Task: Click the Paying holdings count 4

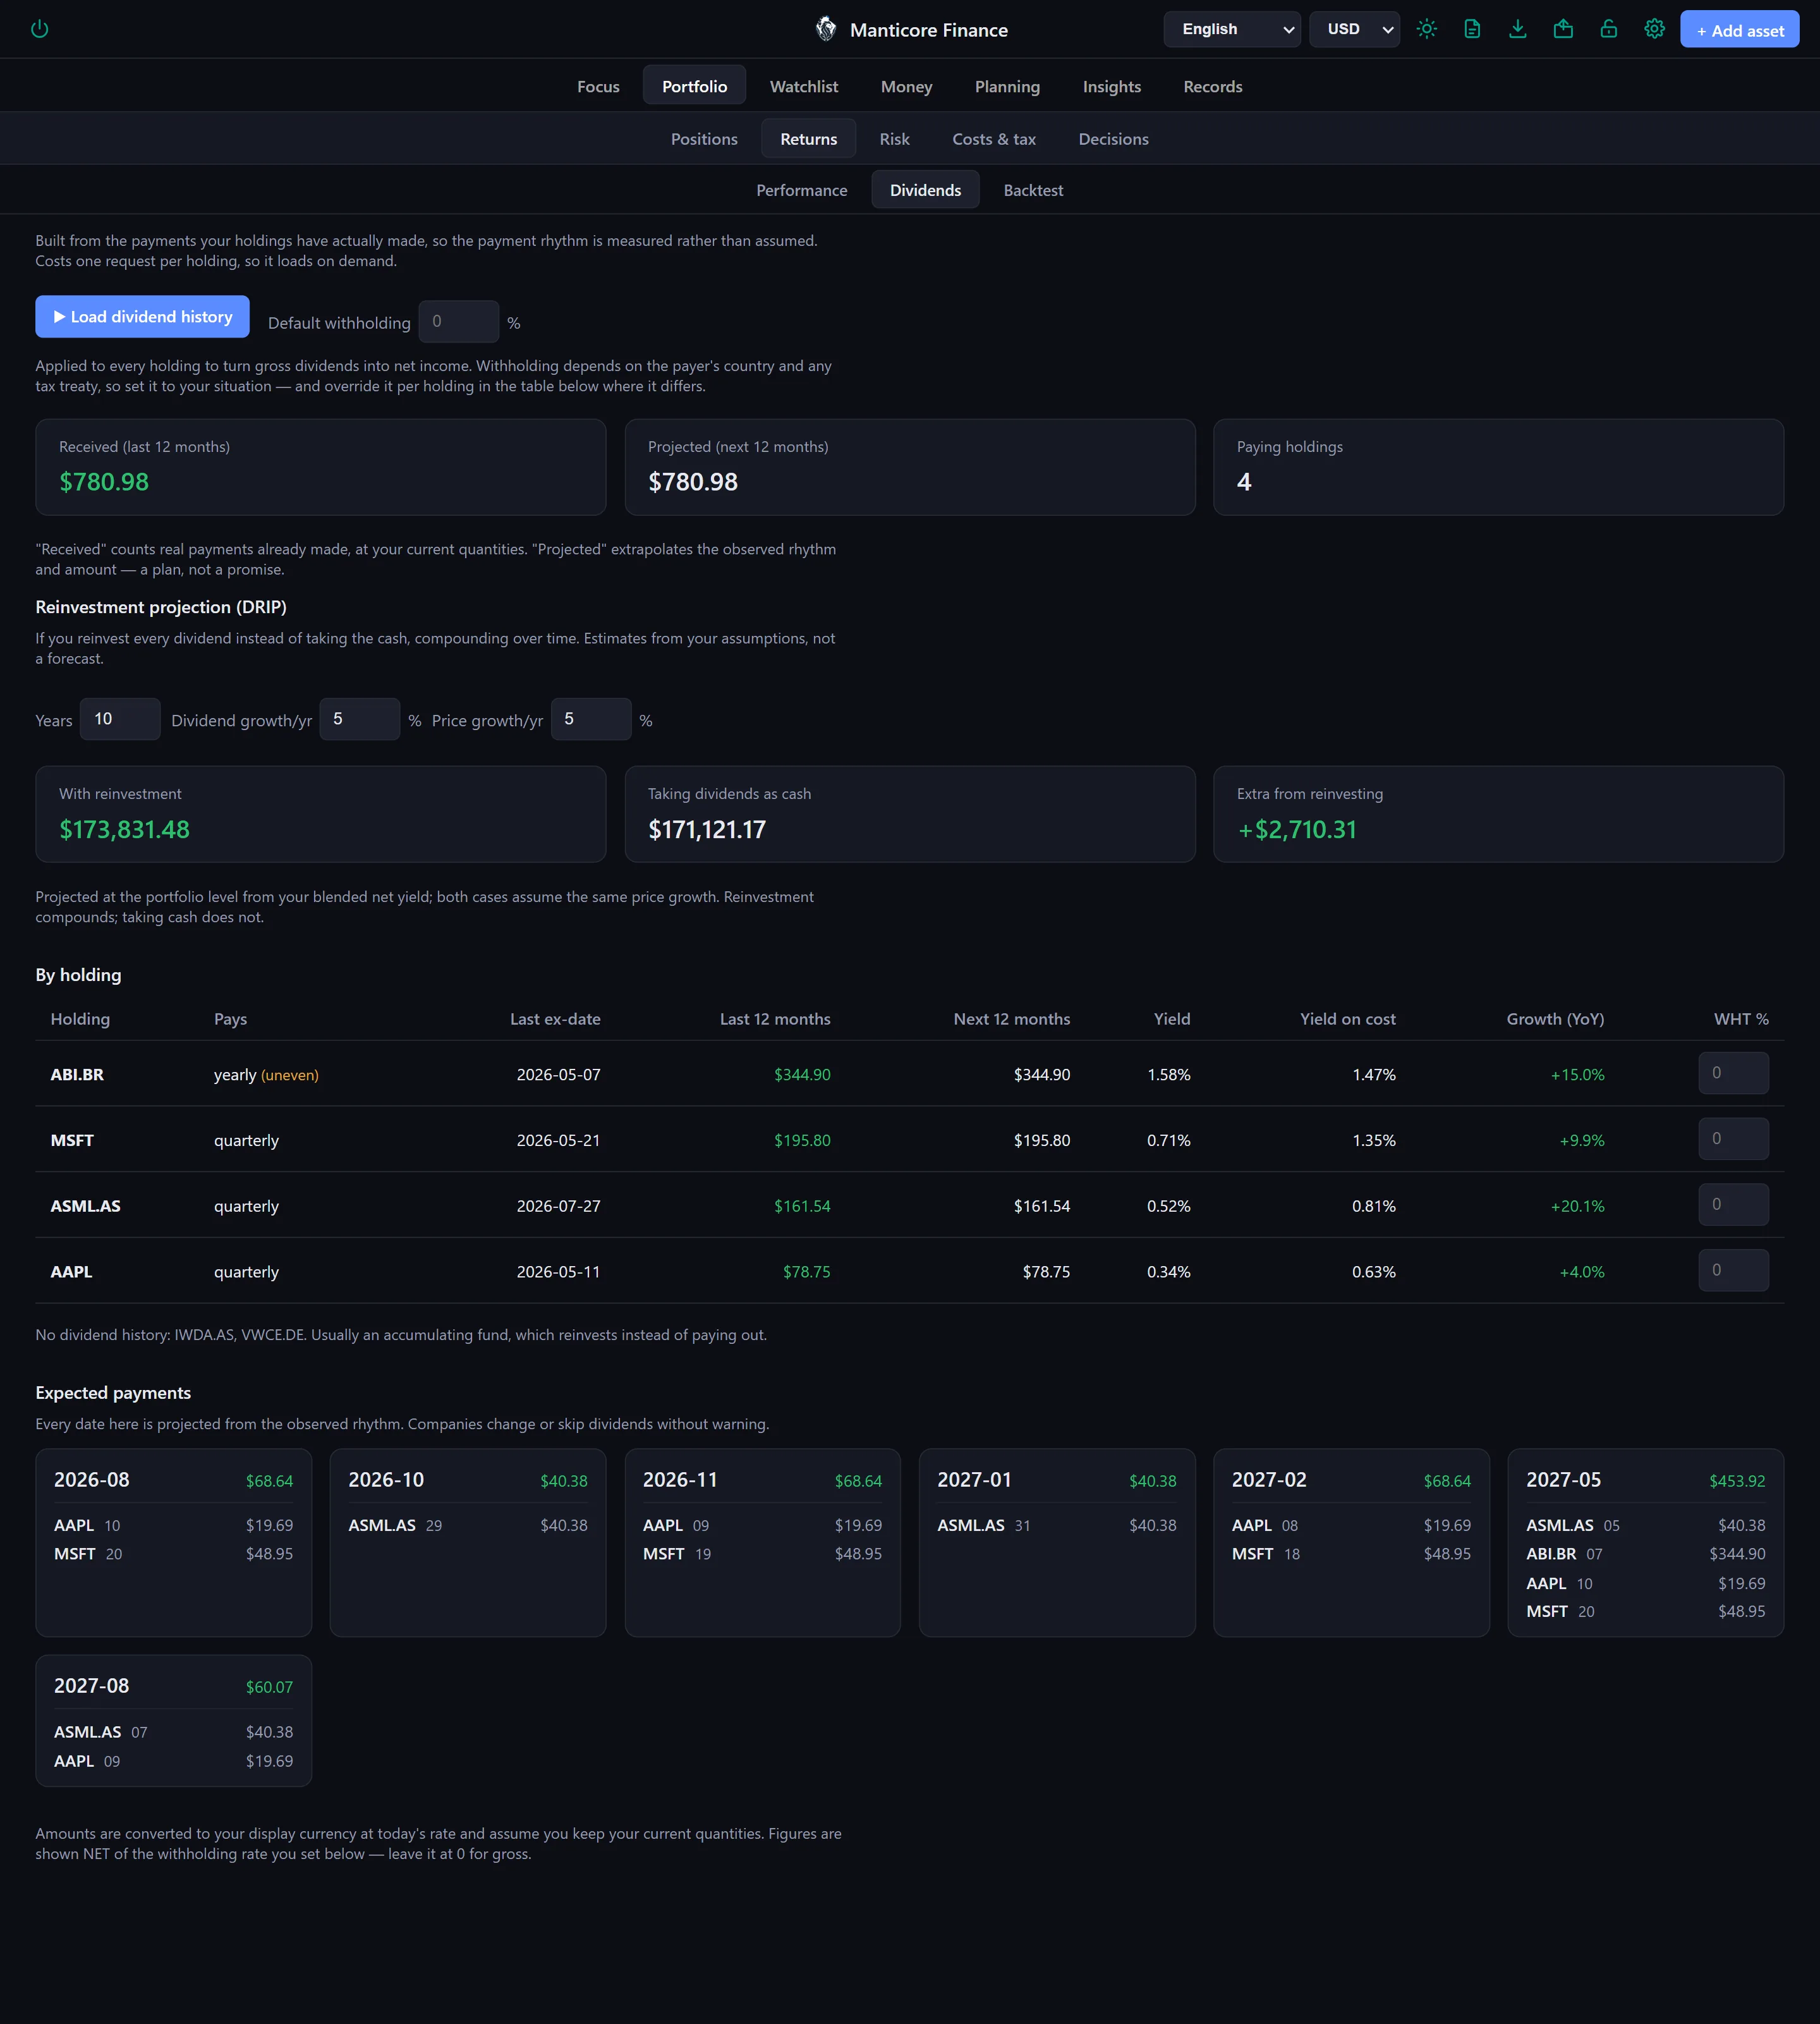Action: 1244,482
